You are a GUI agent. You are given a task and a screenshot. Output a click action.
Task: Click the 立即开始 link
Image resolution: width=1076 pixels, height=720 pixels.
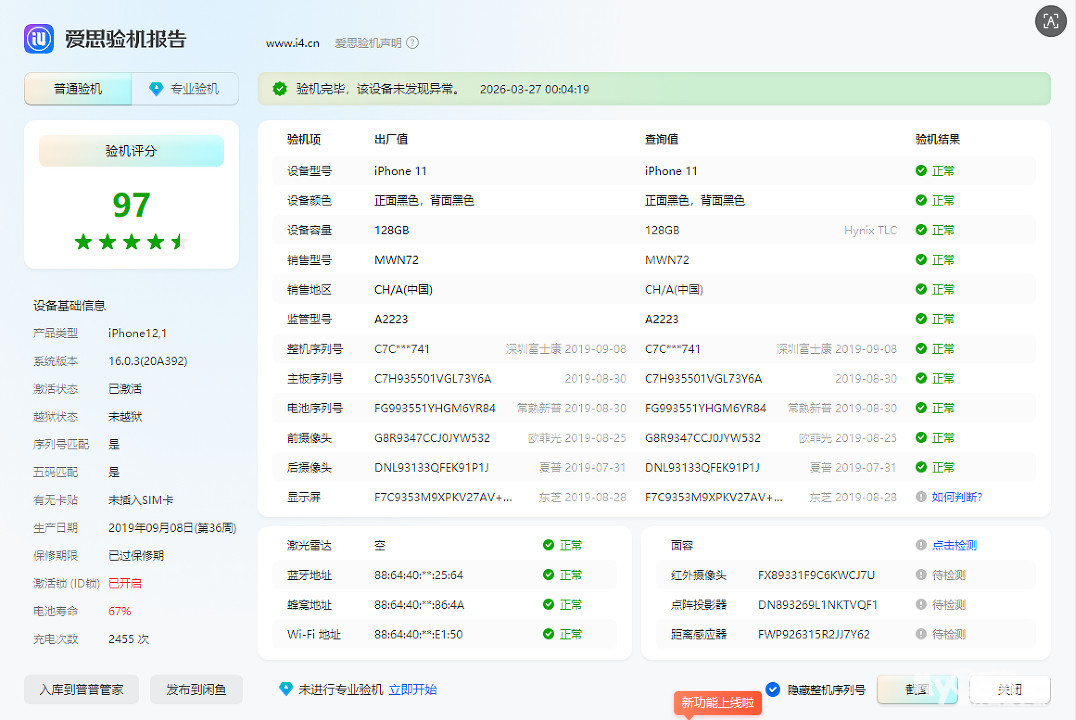click(x=413, y=689)
